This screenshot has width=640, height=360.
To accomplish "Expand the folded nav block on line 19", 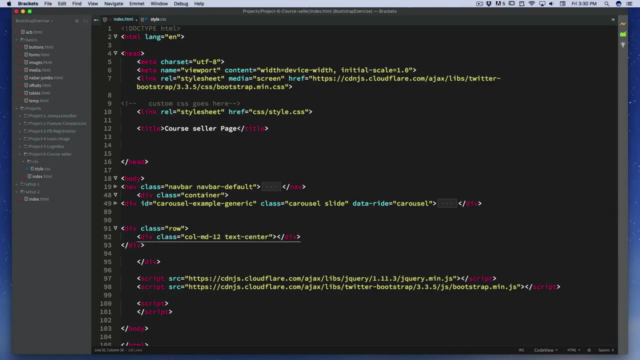I will click(116, 187).
